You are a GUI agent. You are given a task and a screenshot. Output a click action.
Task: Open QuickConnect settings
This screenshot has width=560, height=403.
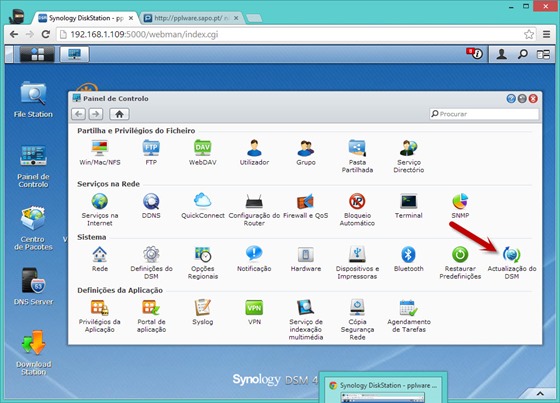coord(202,206)
